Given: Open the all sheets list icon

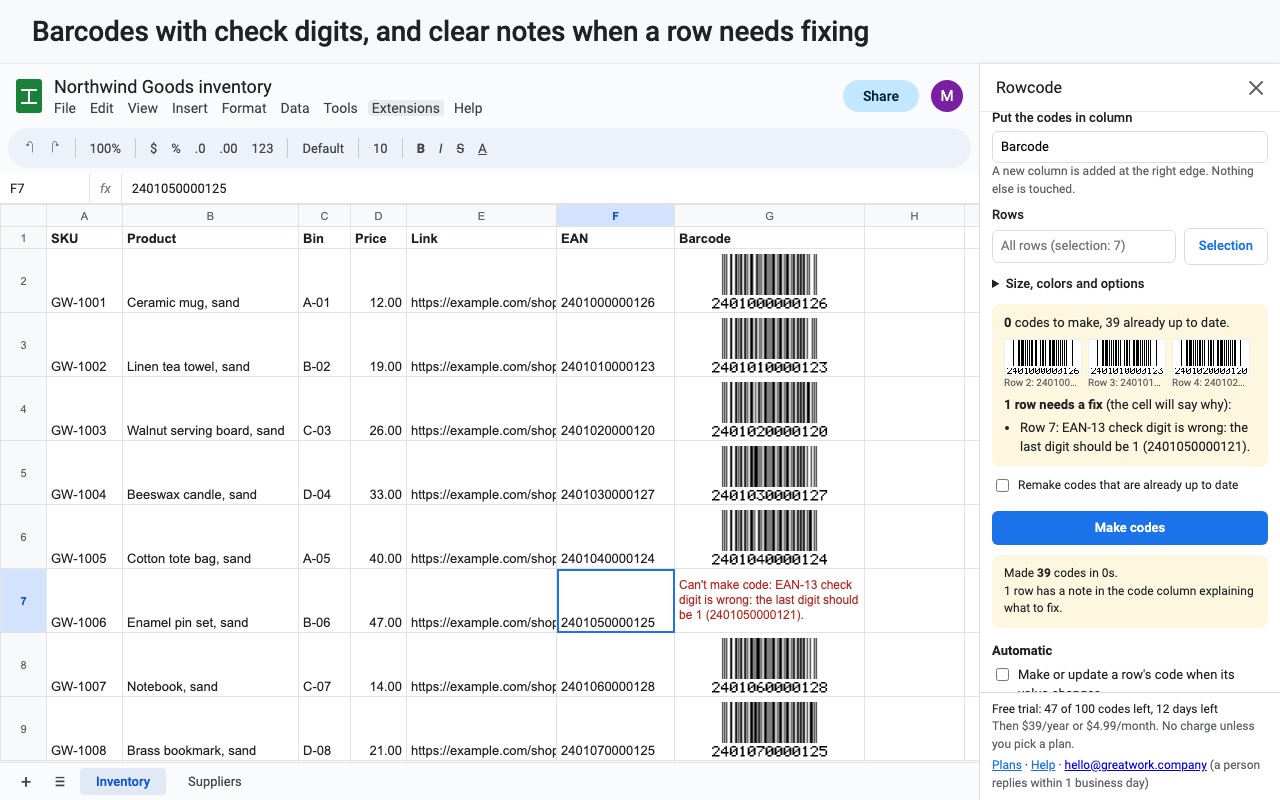Looking at the screenshot, I should point(60,782).
